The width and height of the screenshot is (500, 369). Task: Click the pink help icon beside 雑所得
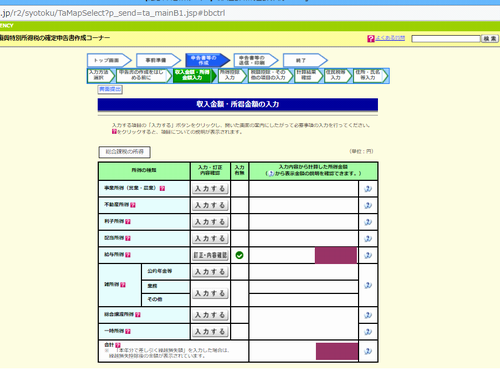(123, 285)
